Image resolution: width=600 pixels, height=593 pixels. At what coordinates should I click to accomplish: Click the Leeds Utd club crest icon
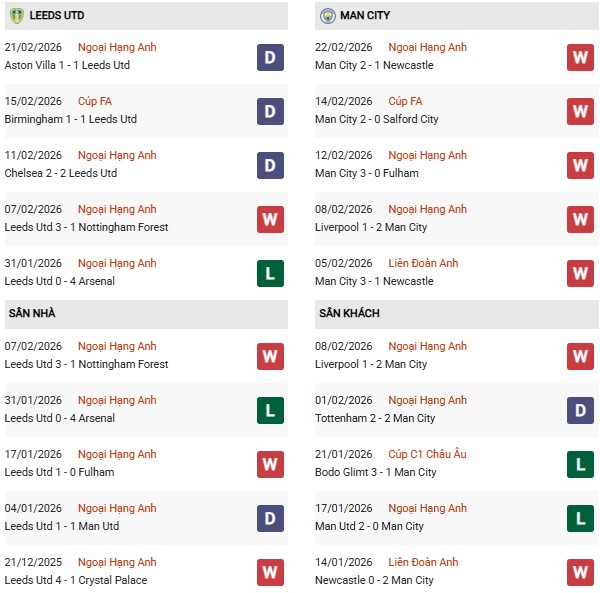[16, 15]
